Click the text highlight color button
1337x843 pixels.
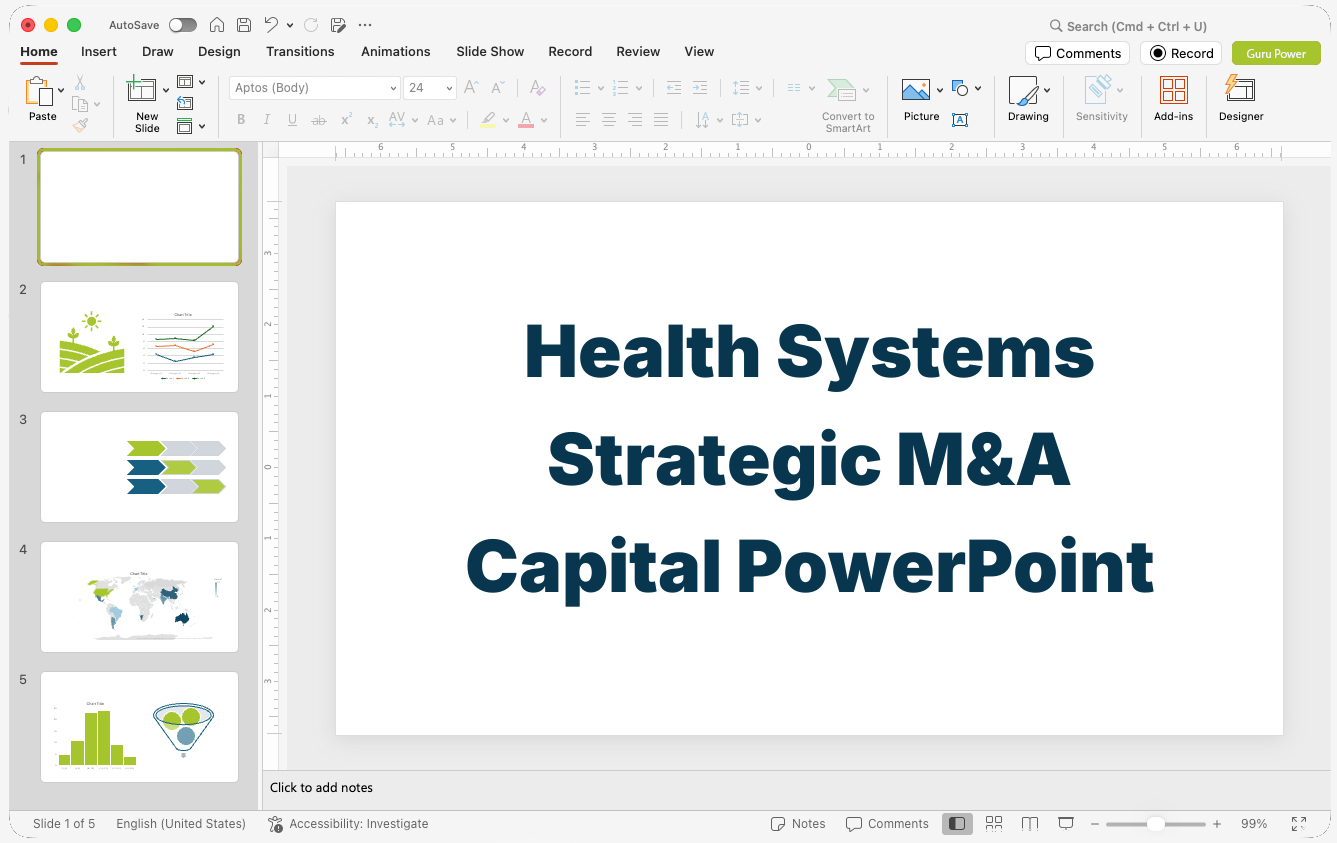click(487, 120)
